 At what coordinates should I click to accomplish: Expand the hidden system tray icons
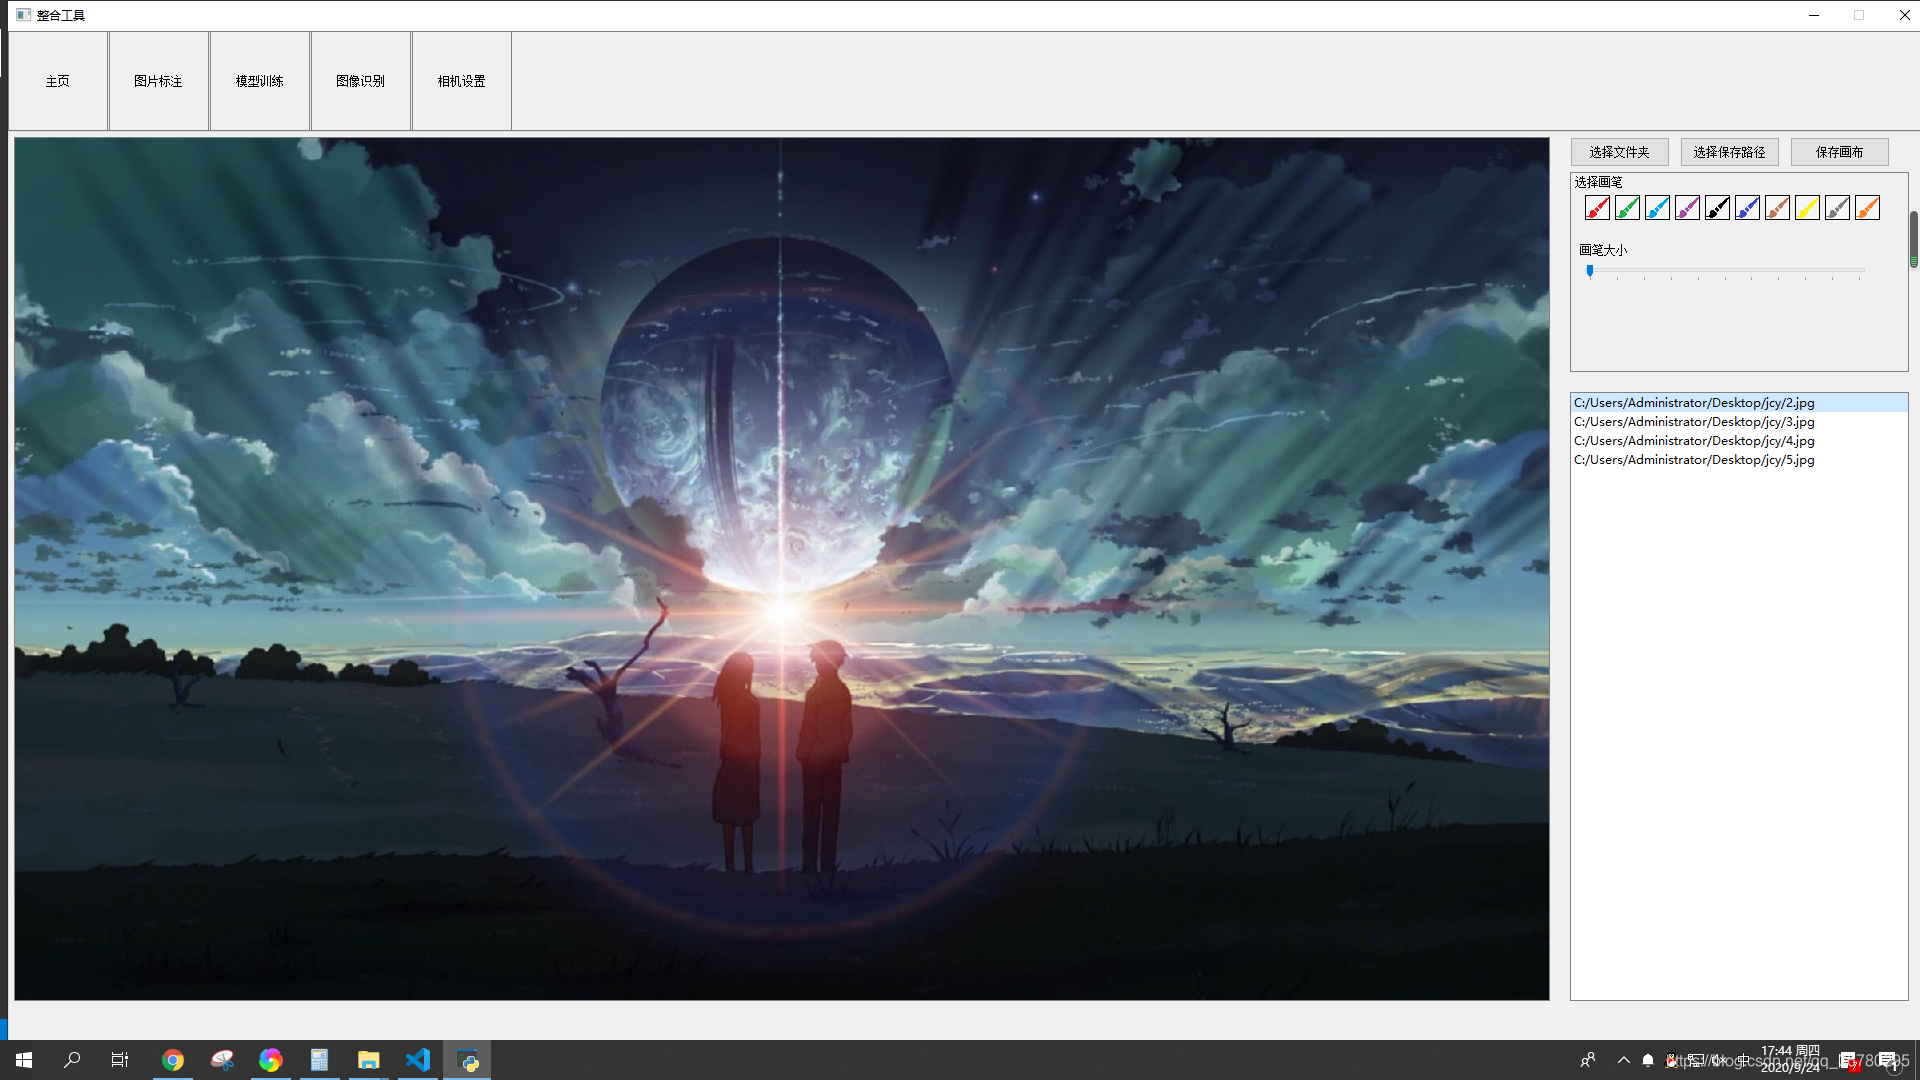(1623, 1060)
